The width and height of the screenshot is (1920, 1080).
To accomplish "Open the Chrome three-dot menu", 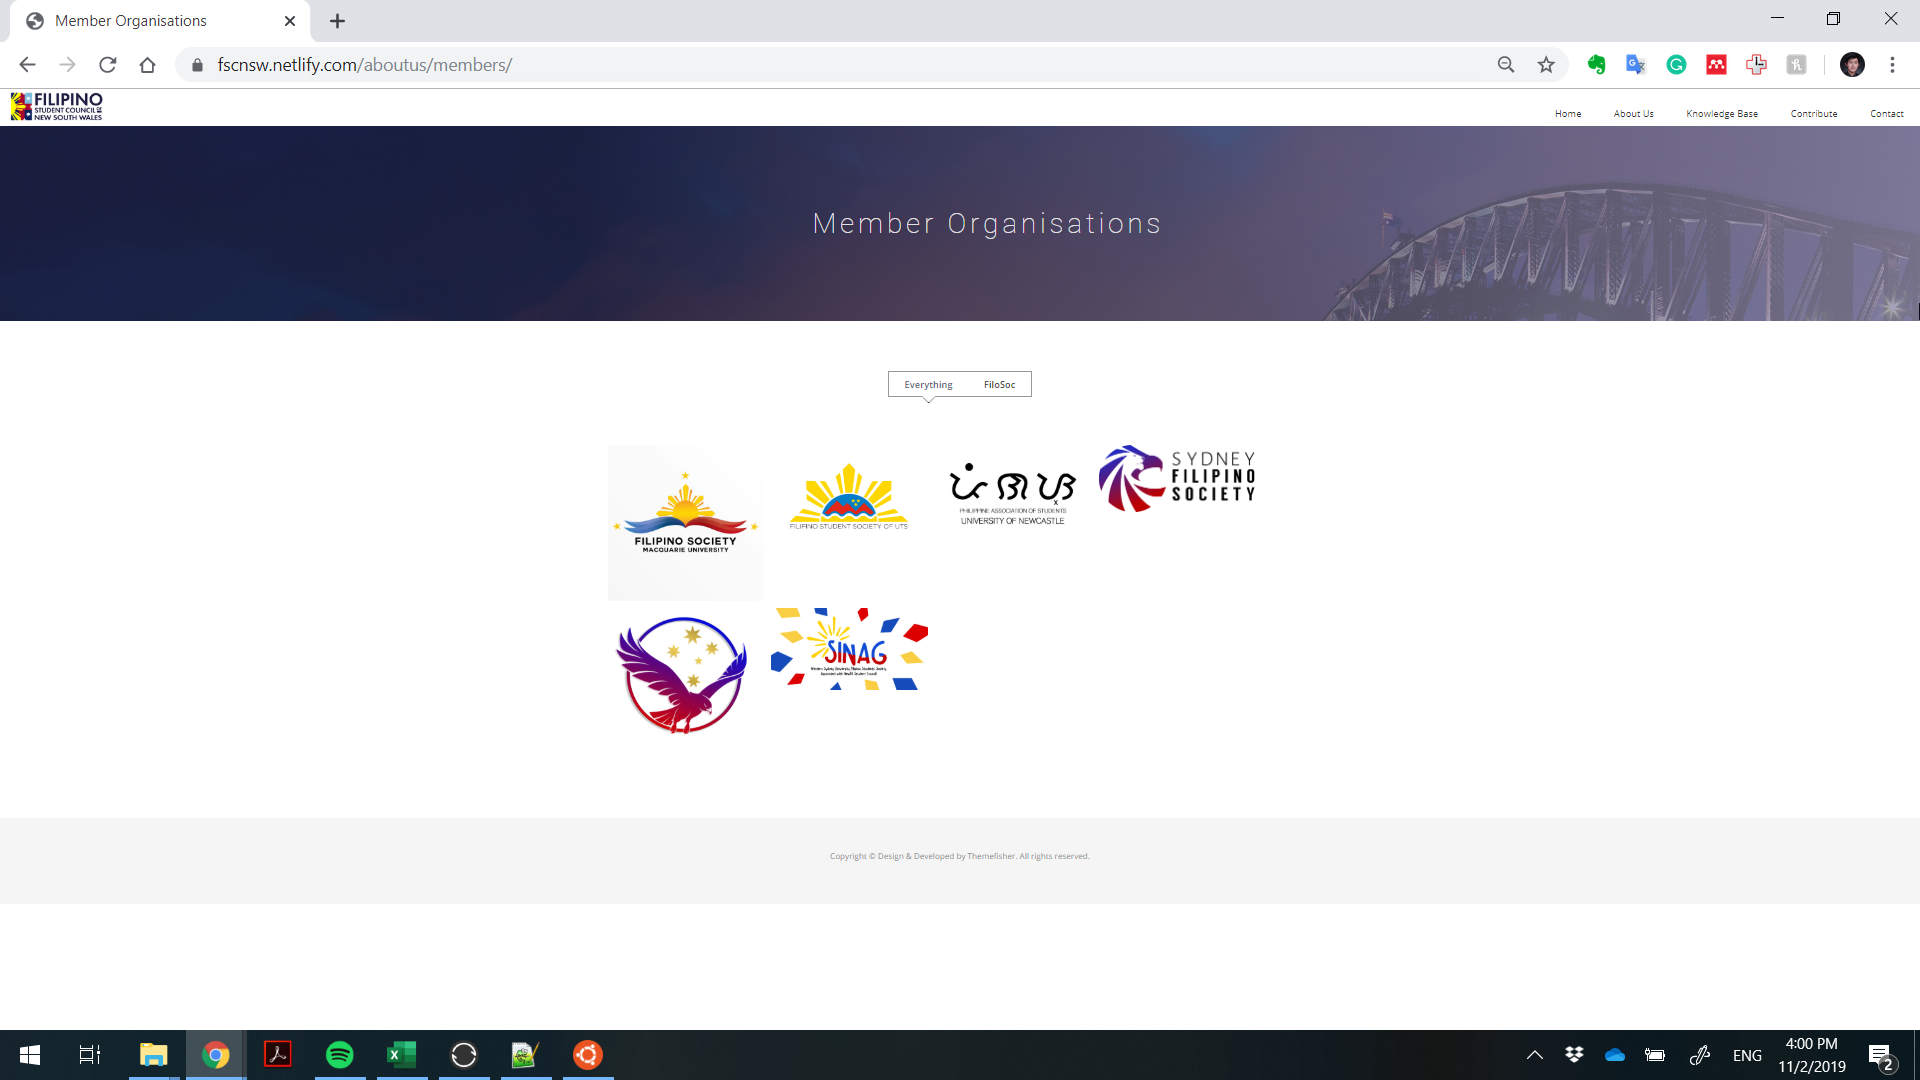I will click(x=1892, y=65).
